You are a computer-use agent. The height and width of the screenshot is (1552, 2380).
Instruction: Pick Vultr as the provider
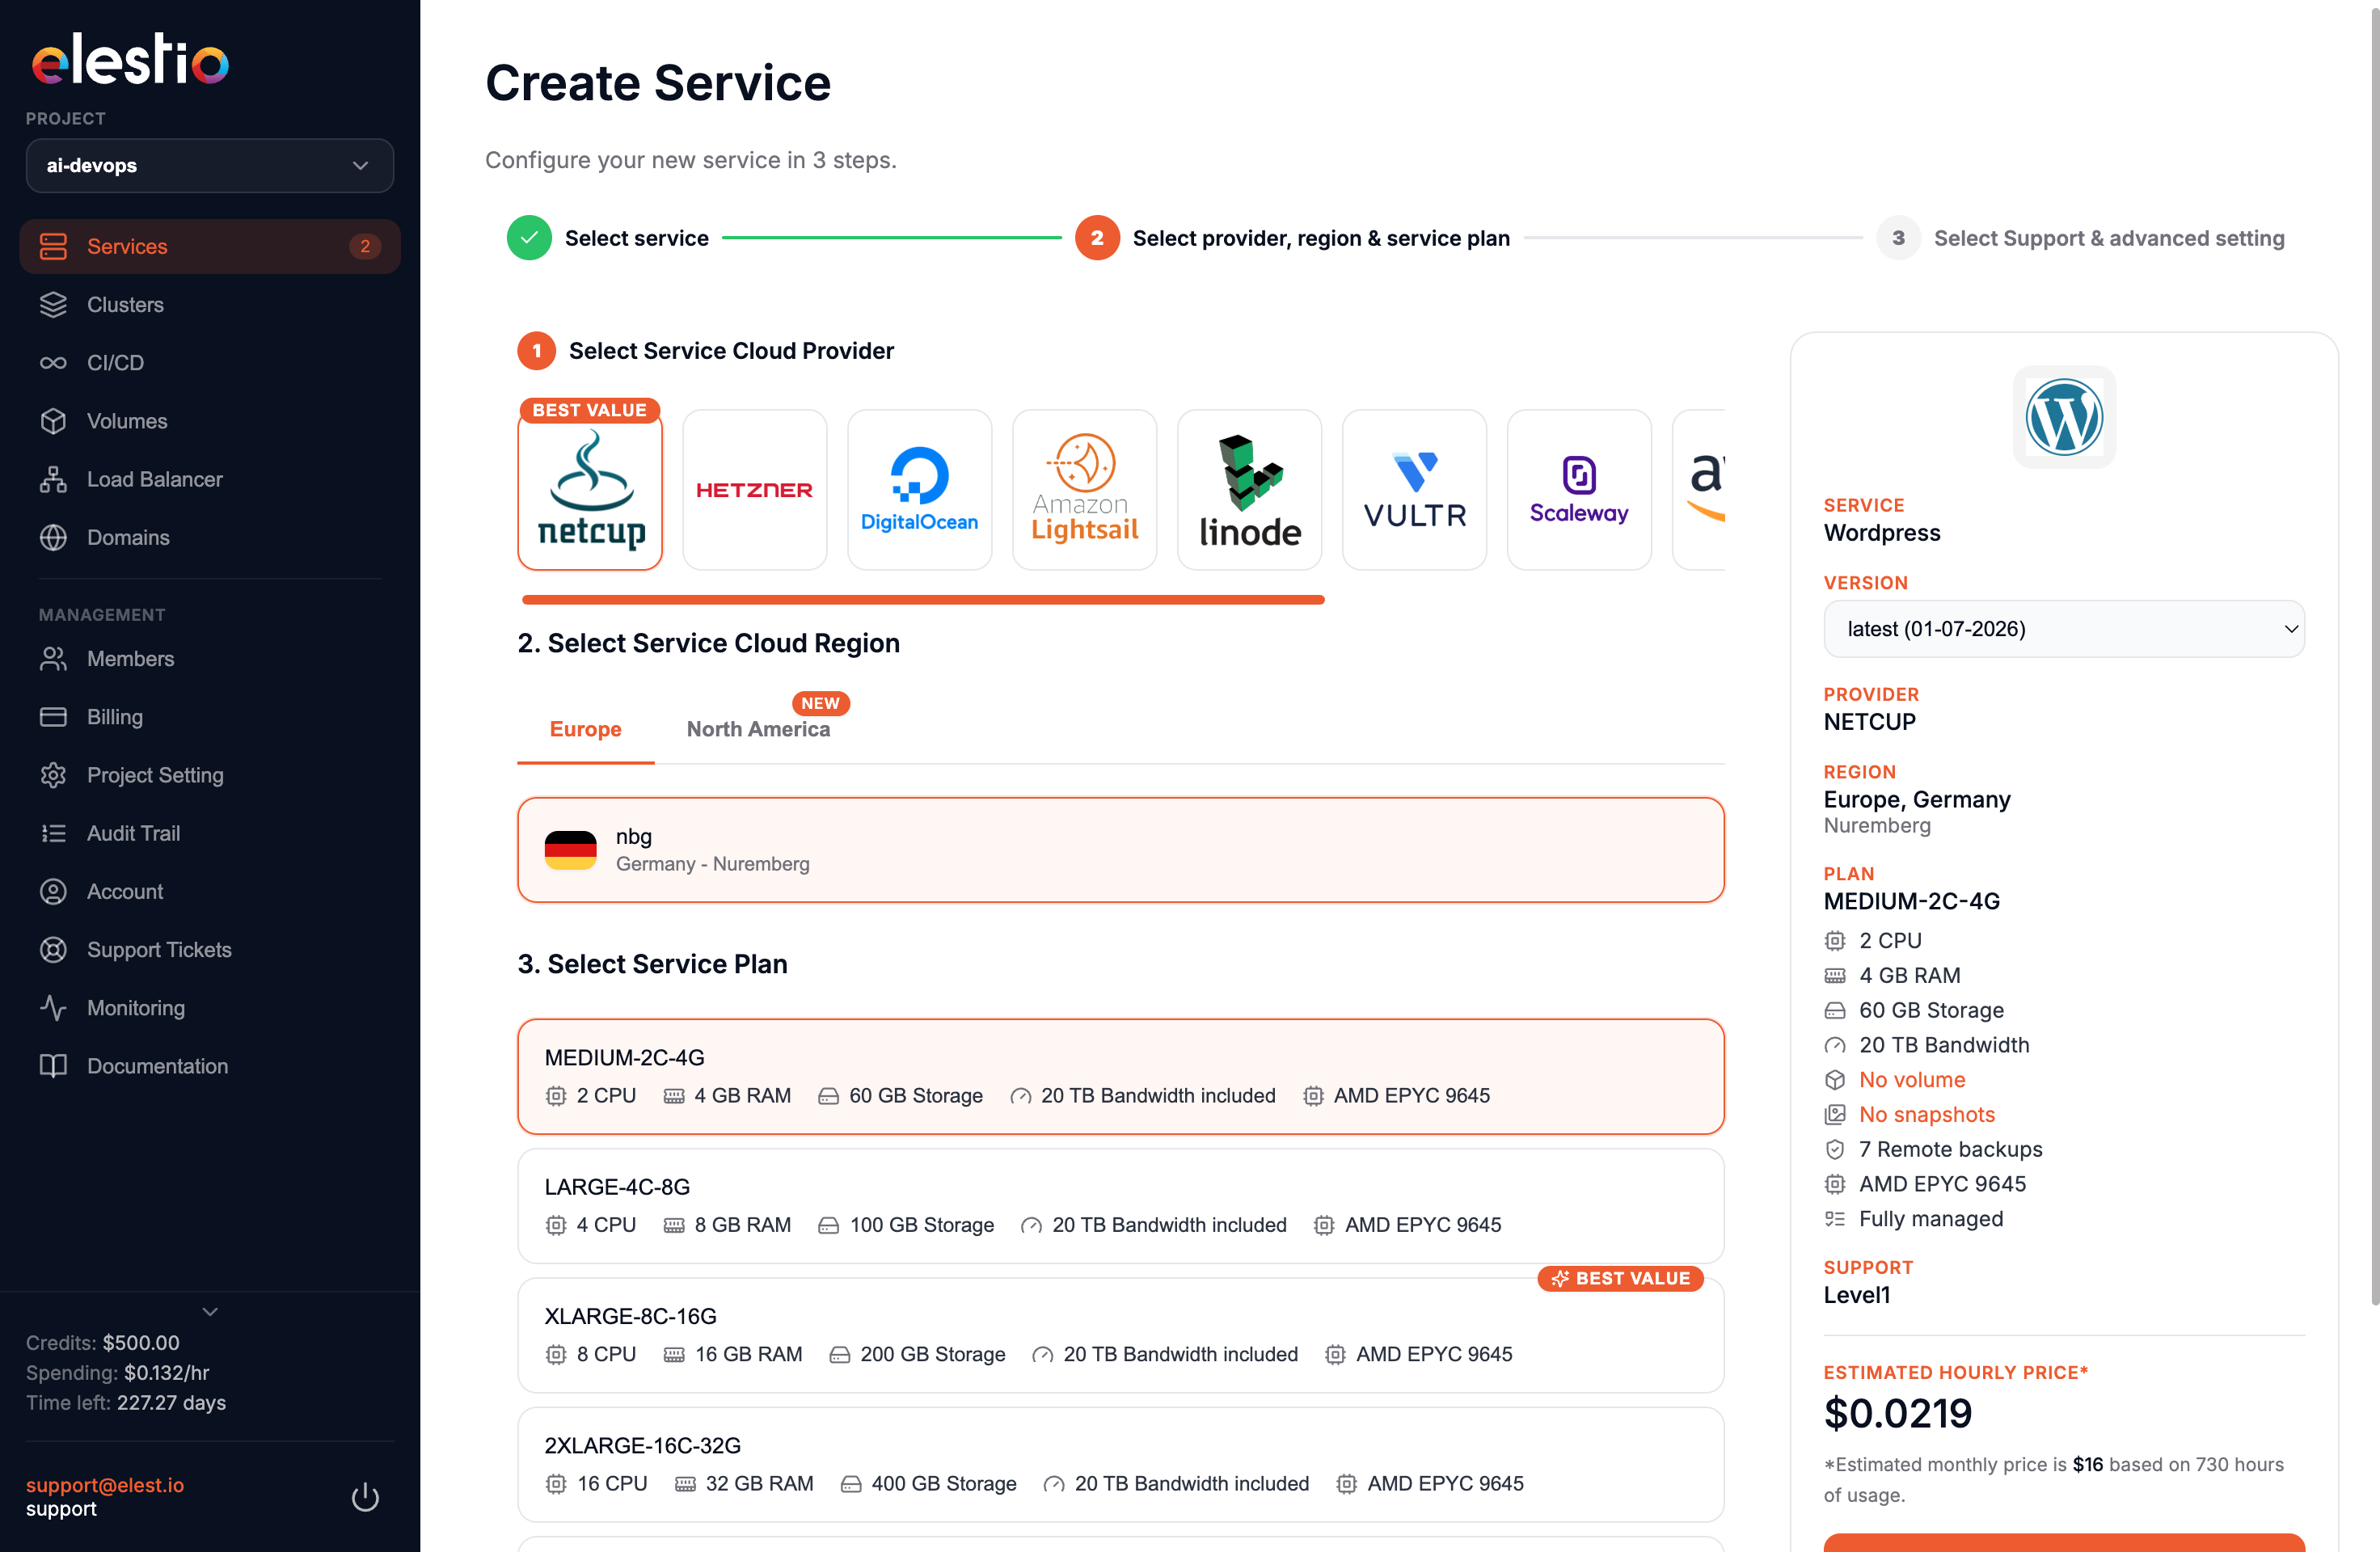[x=1415, y=489]
